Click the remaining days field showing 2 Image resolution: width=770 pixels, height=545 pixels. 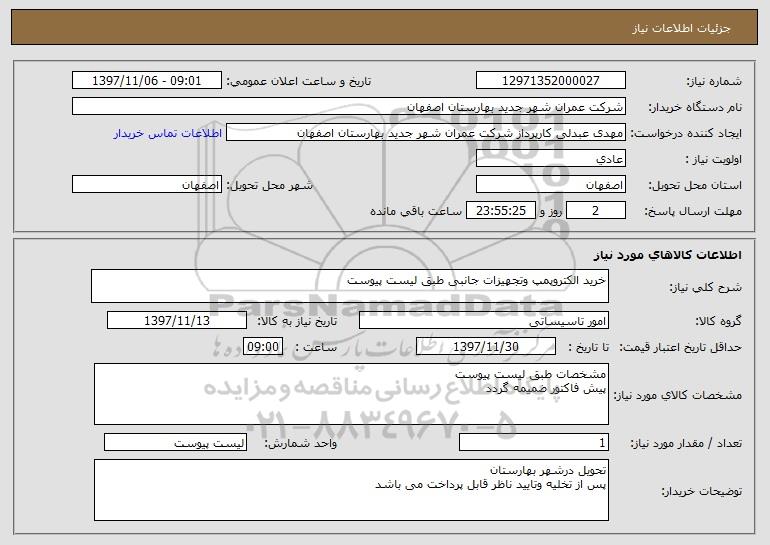(x=596, y=211)
